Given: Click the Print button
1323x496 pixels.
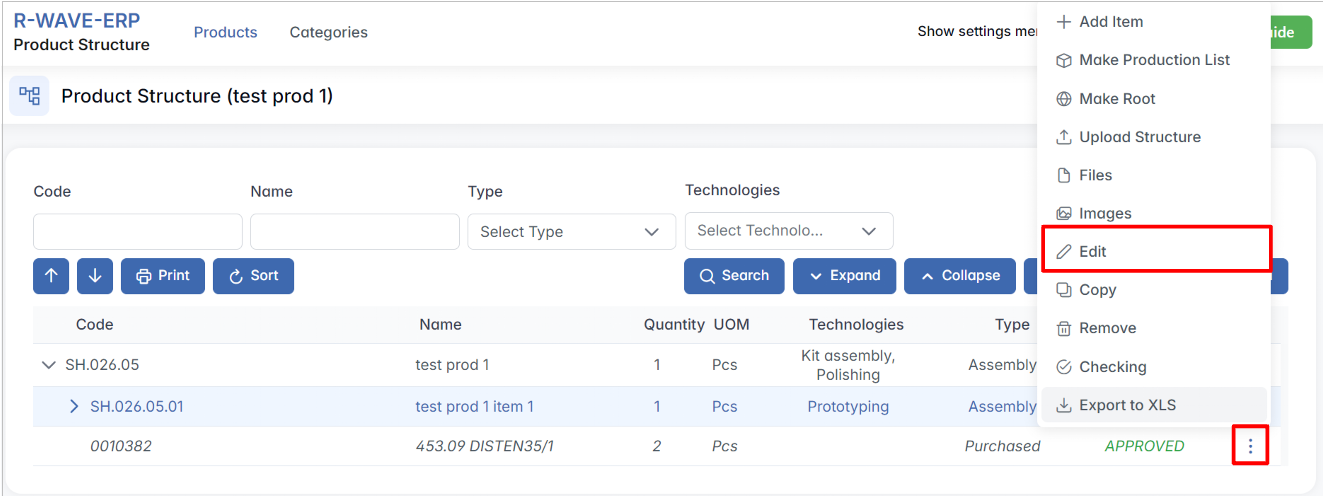Looking at the screenshot, I should point(163,276).
